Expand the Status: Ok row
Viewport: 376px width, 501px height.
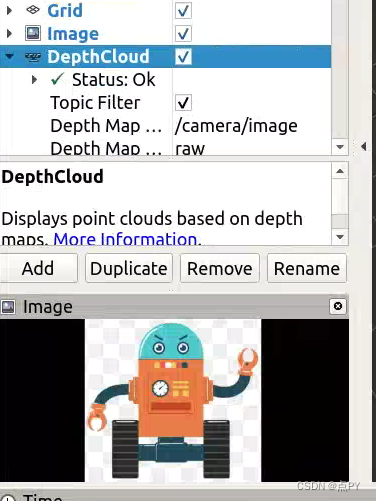[34, 80]
